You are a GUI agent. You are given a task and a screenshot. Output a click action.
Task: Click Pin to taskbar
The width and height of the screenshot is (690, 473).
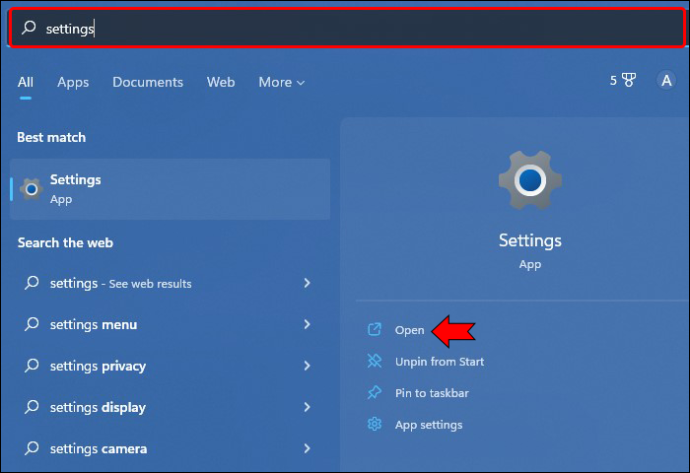(x=432, y=393)
